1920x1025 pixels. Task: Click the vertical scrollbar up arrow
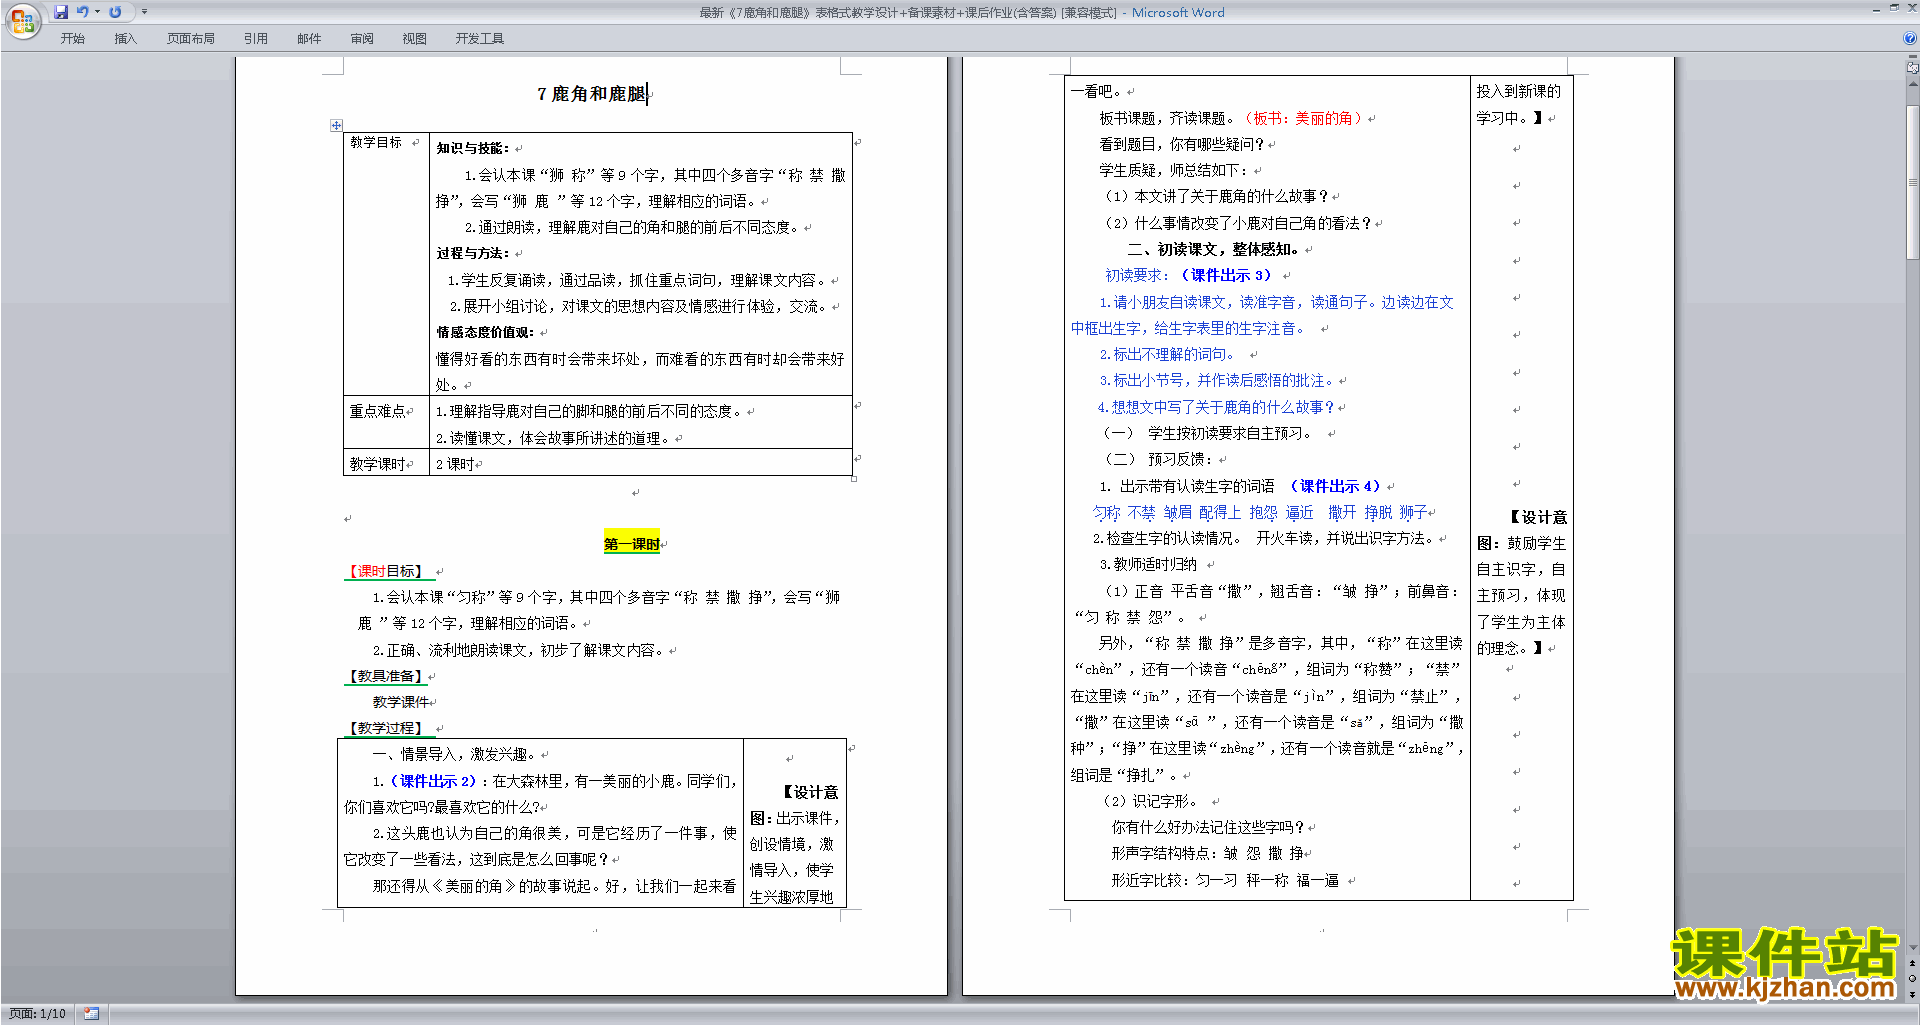click(x=1913, y=84)
